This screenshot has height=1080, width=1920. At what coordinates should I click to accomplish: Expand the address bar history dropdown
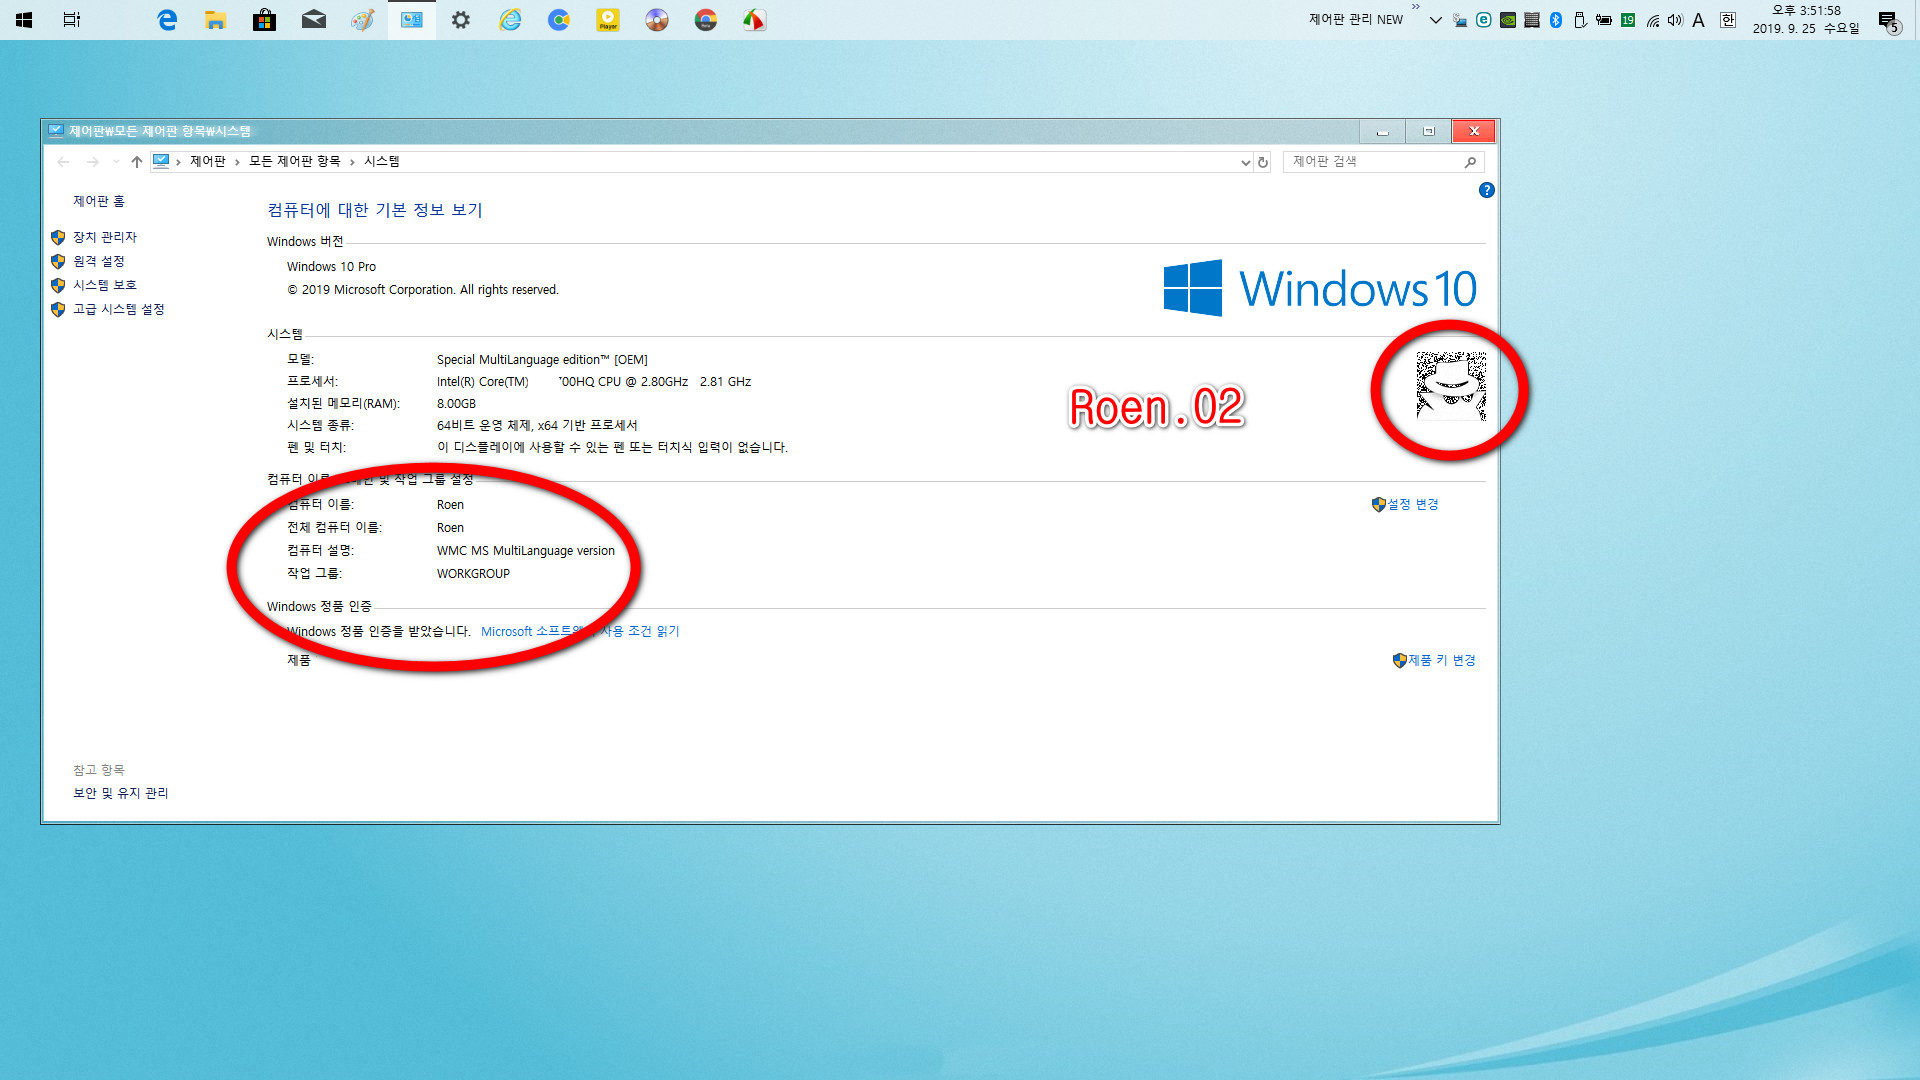coord(1245,162)
